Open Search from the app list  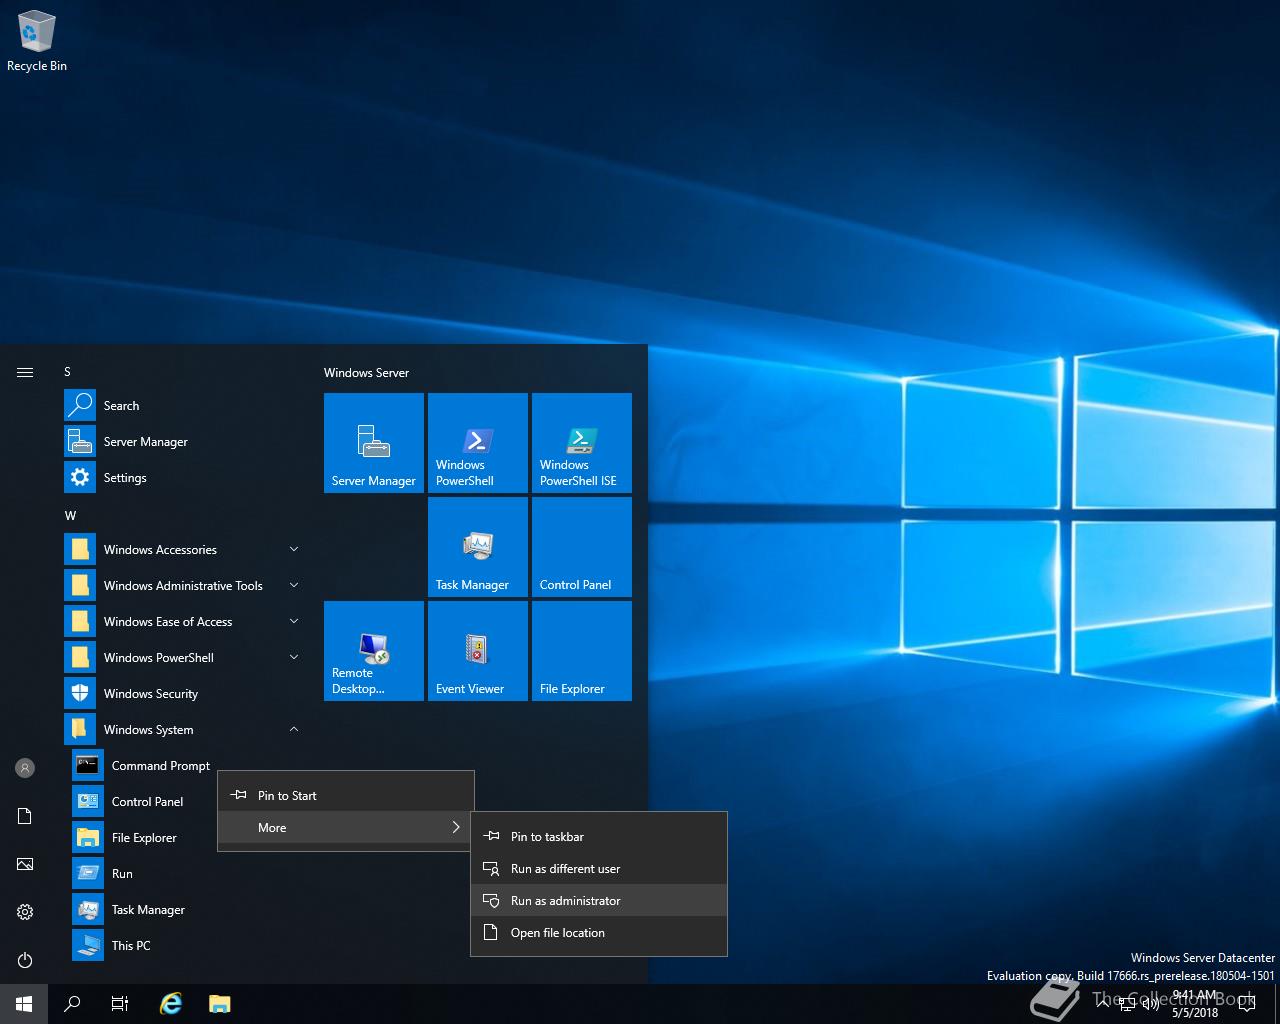click(182, 405)
